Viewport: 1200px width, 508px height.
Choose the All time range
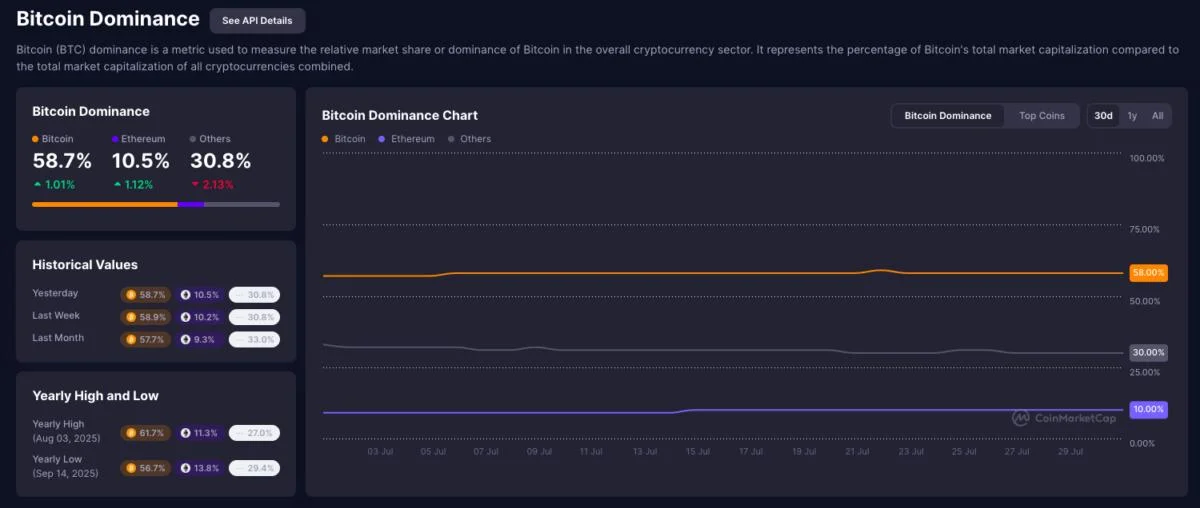pos(1157,116)
